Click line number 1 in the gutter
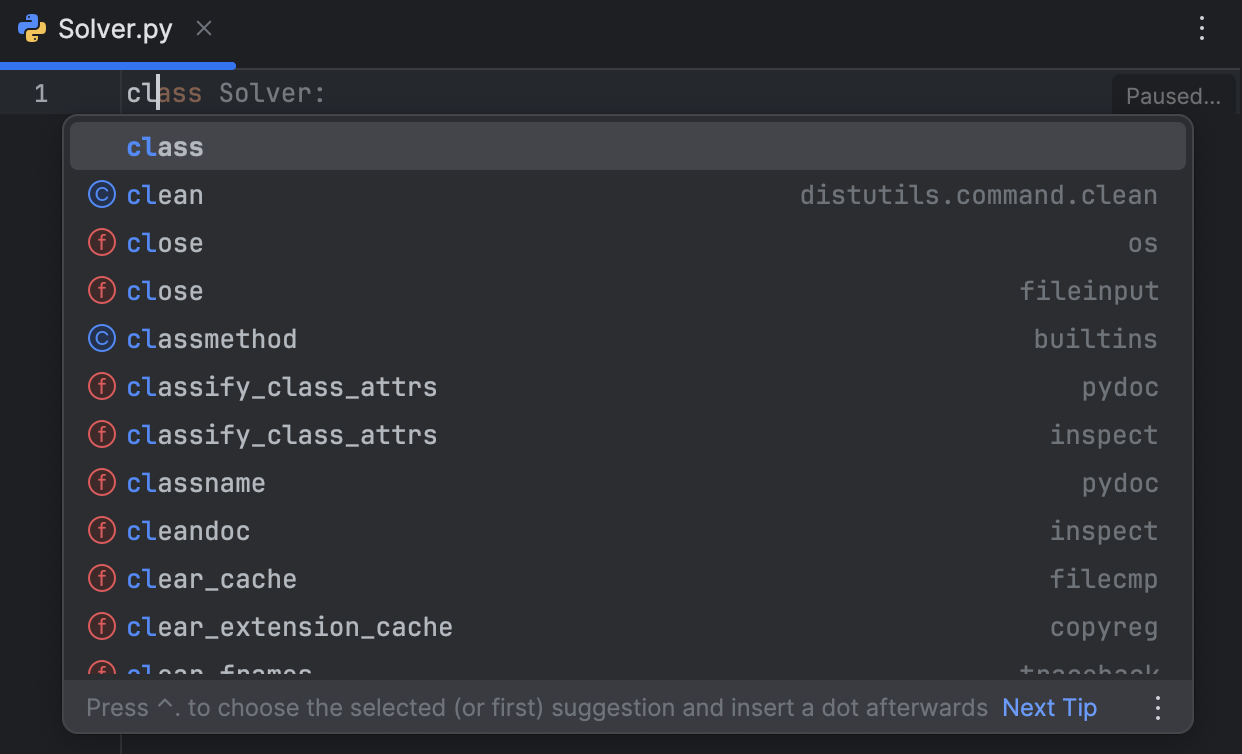 [41, 93]
